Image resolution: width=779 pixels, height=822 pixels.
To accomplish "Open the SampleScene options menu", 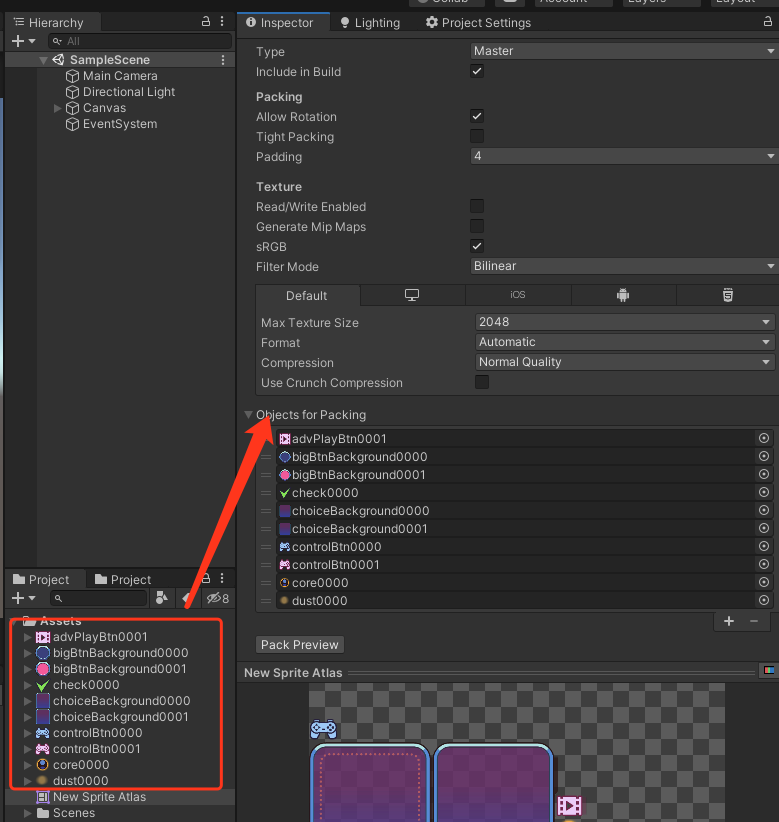I will (223, 60).
